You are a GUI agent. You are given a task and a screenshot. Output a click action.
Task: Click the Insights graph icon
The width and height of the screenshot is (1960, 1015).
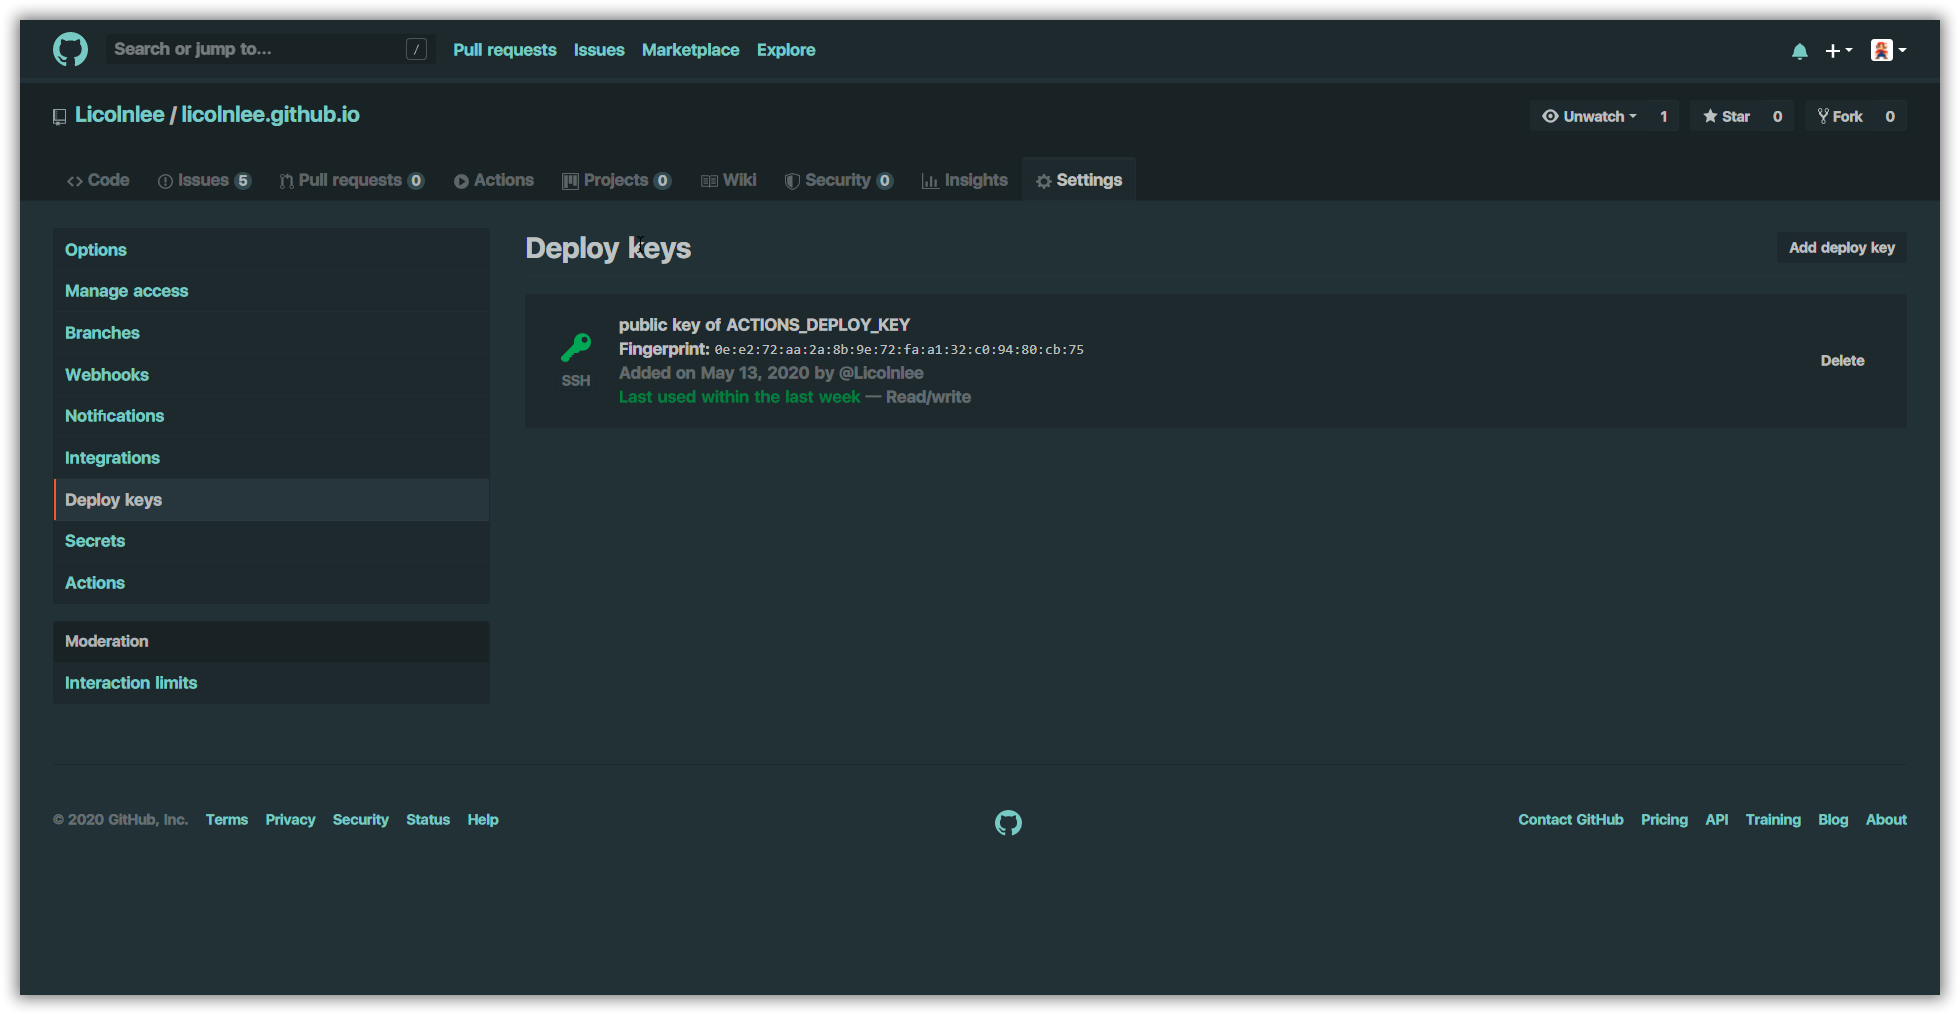coord(930,181)
